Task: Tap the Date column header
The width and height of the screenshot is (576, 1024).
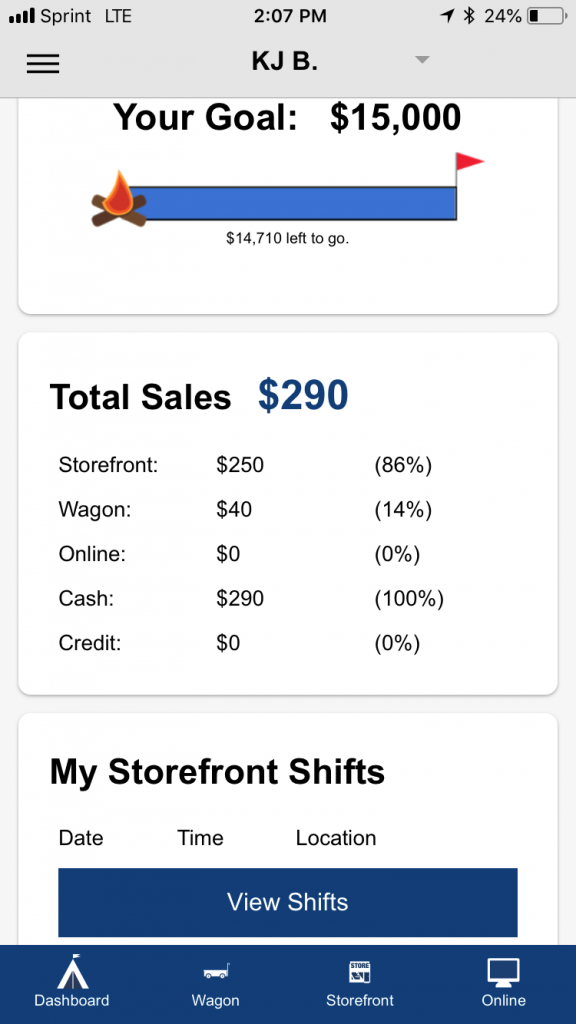Action: point(81,838)
